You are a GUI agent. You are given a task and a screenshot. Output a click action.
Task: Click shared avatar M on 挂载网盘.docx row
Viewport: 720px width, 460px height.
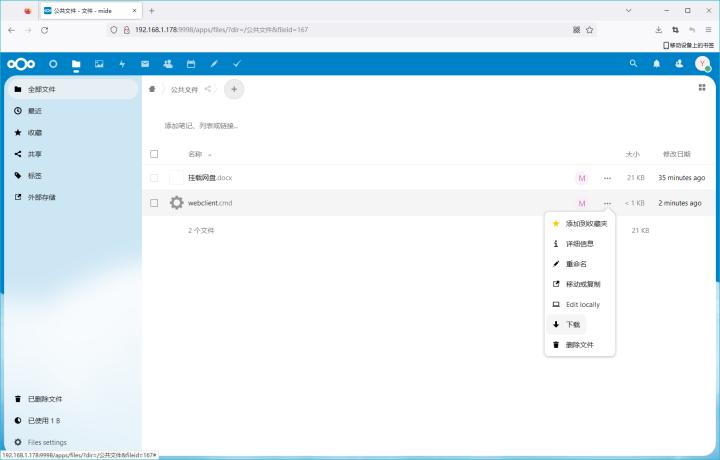(582, 178)
